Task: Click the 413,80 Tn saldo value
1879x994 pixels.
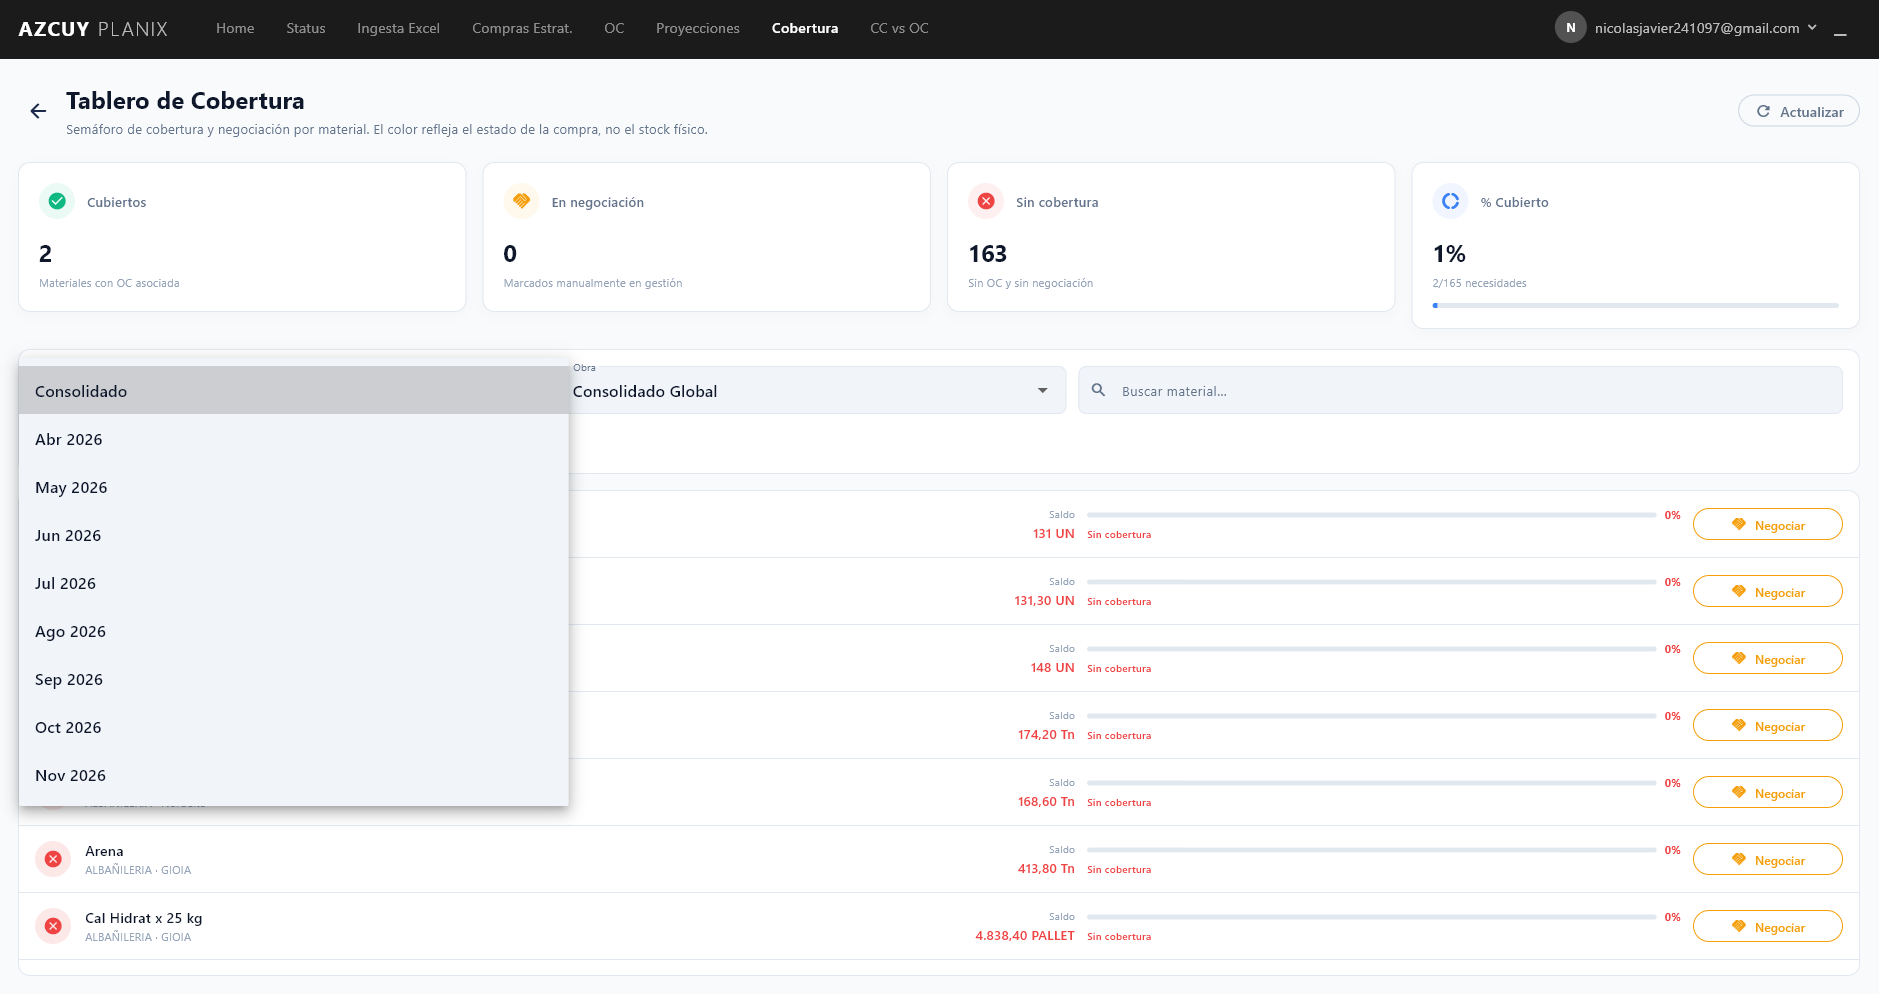Action: [x=1046, y=868]
